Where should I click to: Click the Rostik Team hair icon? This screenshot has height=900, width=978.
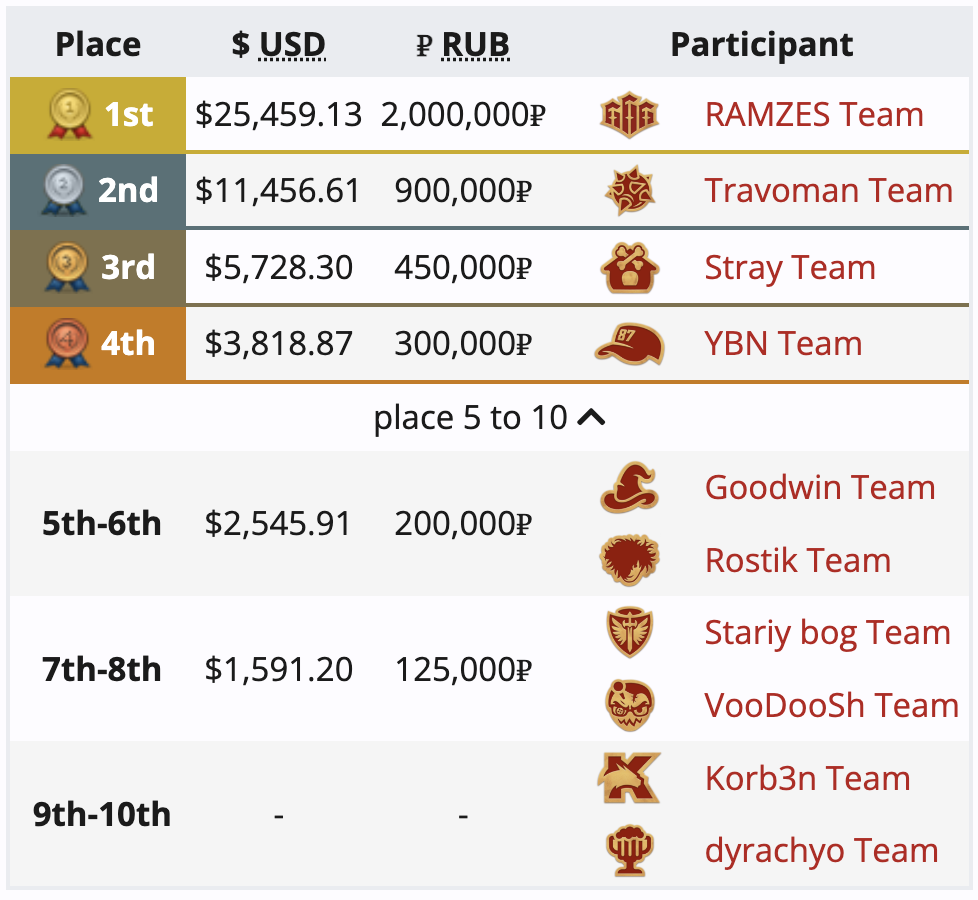[629, 559]
